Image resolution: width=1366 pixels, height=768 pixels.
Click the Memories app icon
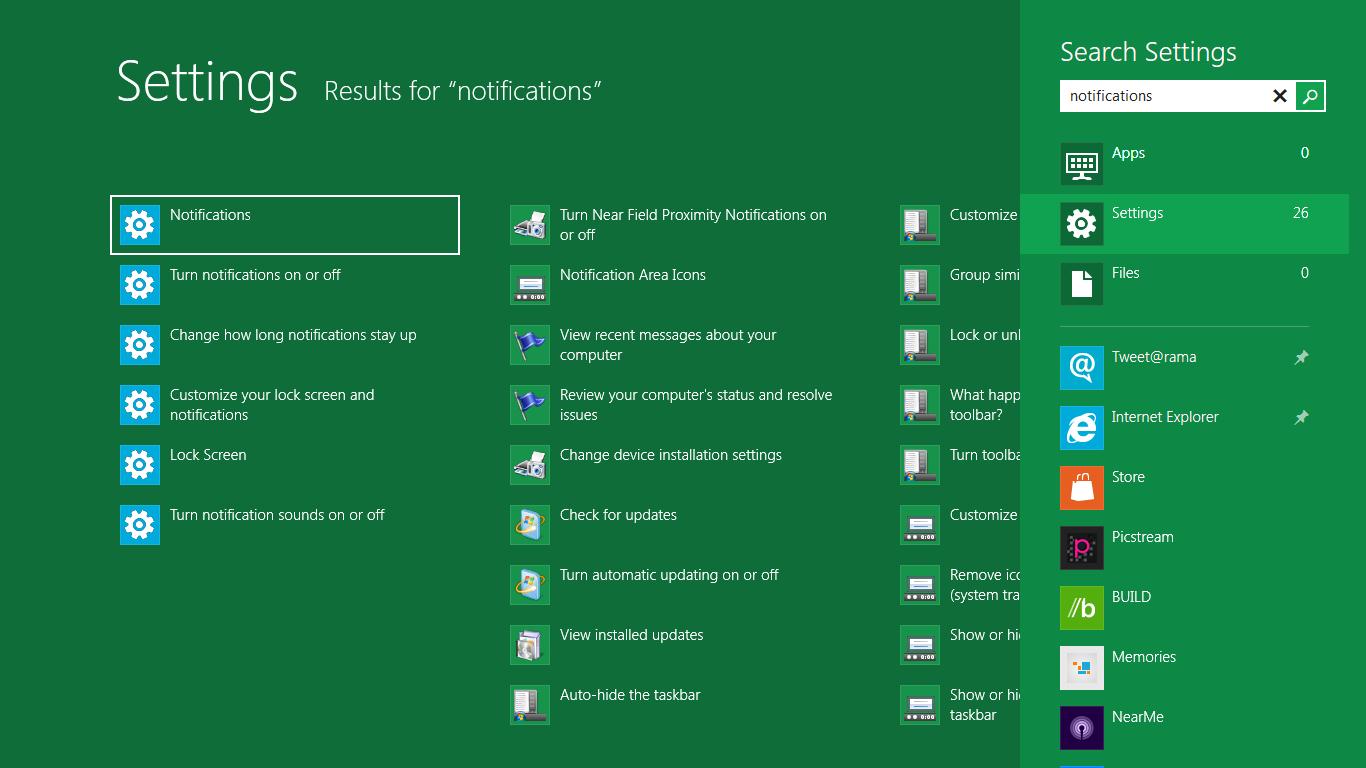[x=1082, y=667]
